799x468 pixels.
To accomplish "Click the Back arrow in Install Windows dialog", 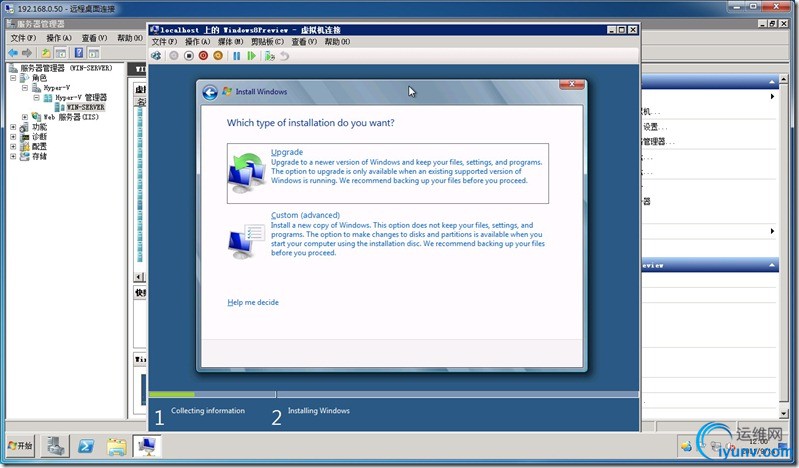I will click(210, 92).
